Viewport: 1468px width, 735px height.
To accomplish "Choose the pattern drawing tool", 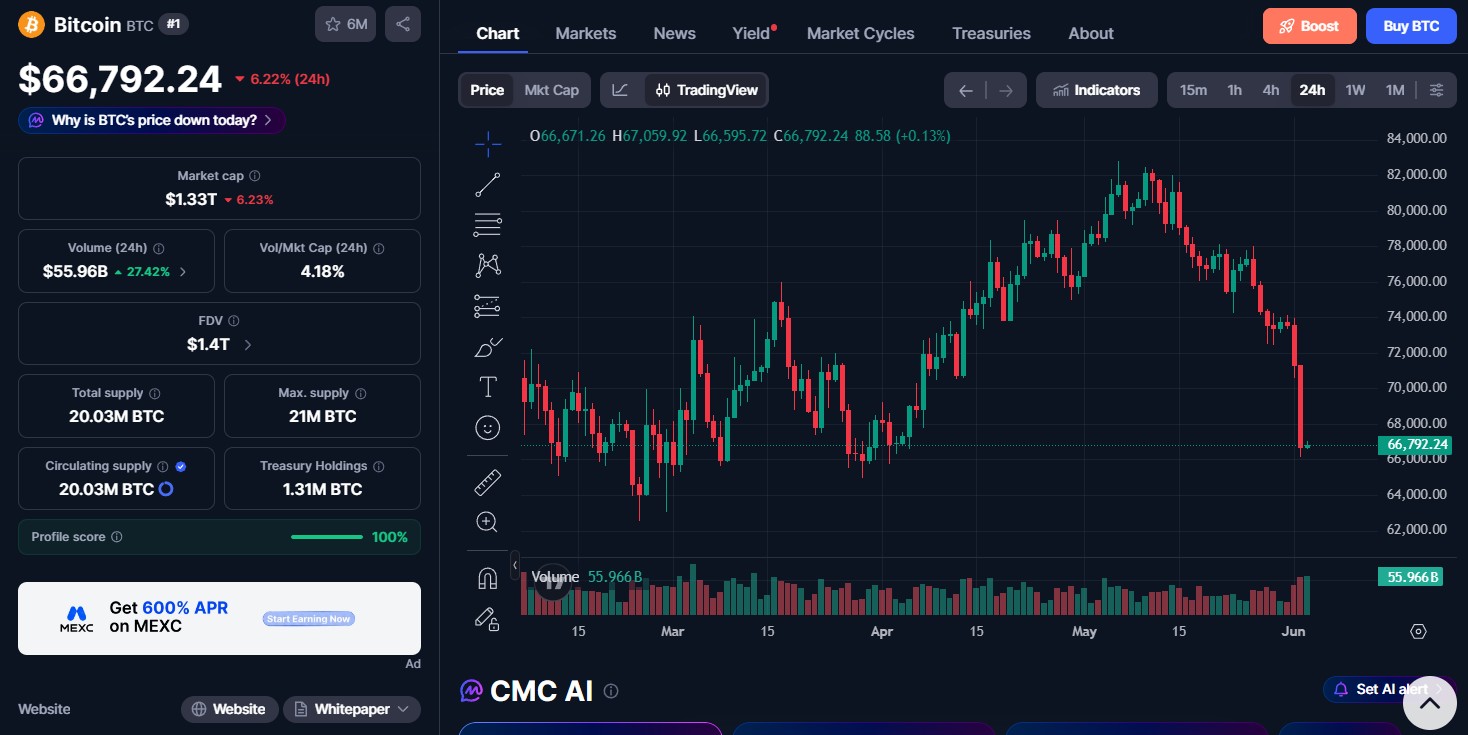I will 488,265.
